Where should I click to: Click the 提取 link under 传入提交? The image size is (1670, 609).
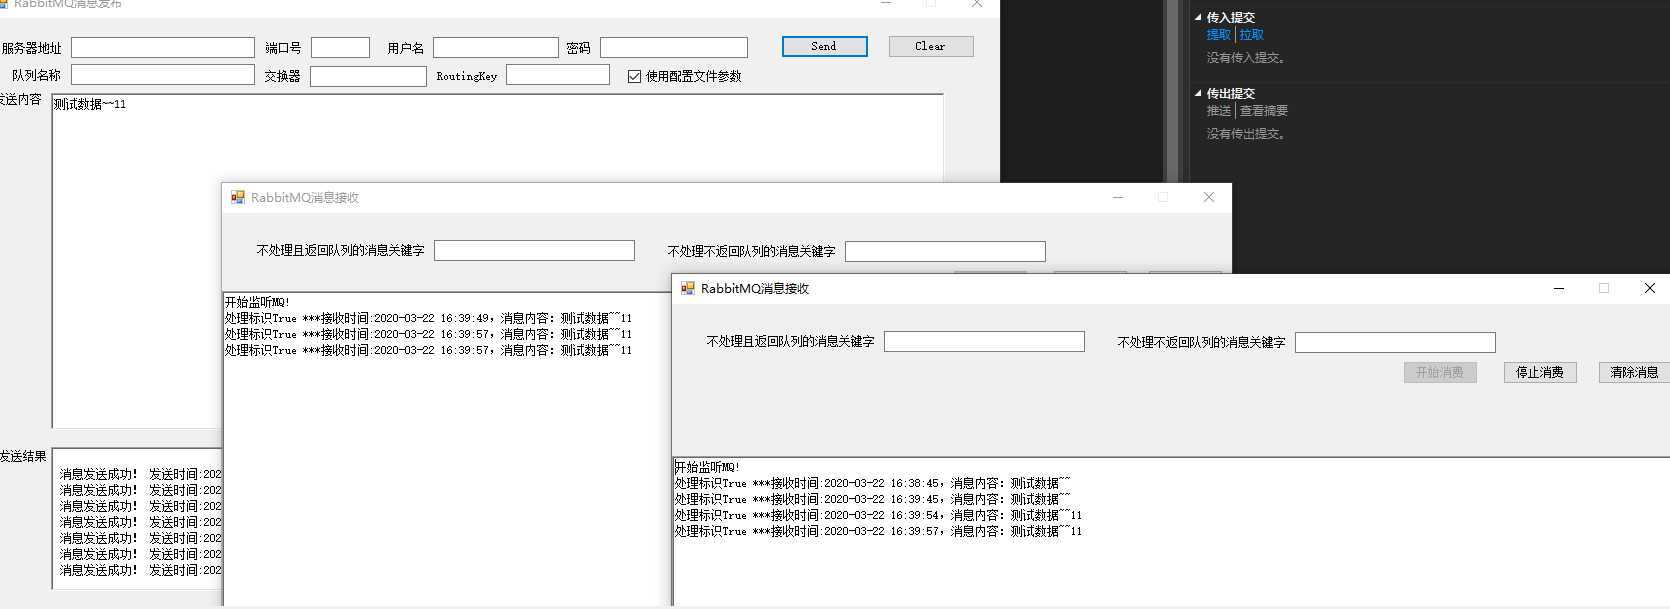pyautogui.click(x=1219, y=35)
